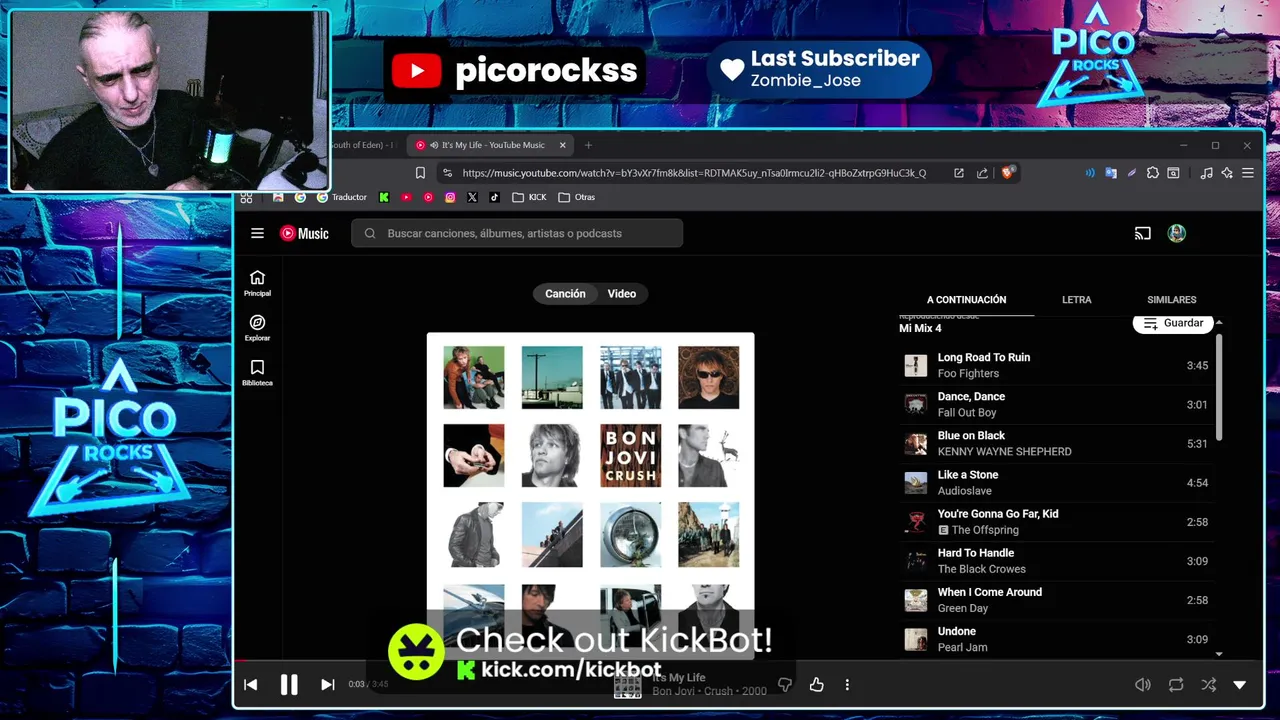Toggle shuffle in player bar
Screen dimensions: 1280x720
pos(1208,685)
